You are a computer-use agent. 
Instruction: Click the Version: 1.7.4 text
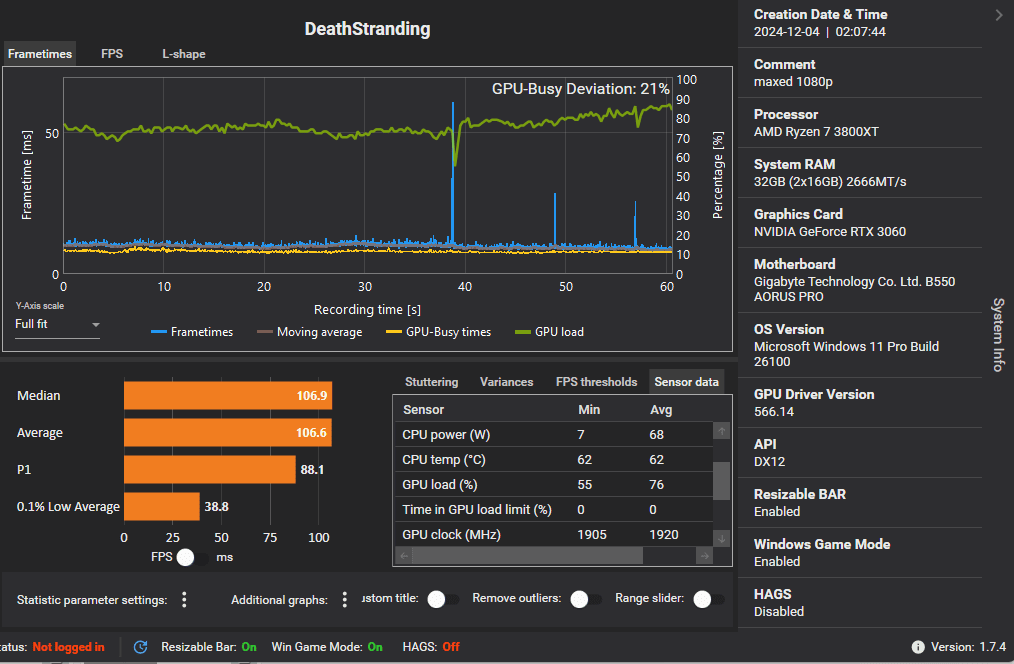click(968, 647)
